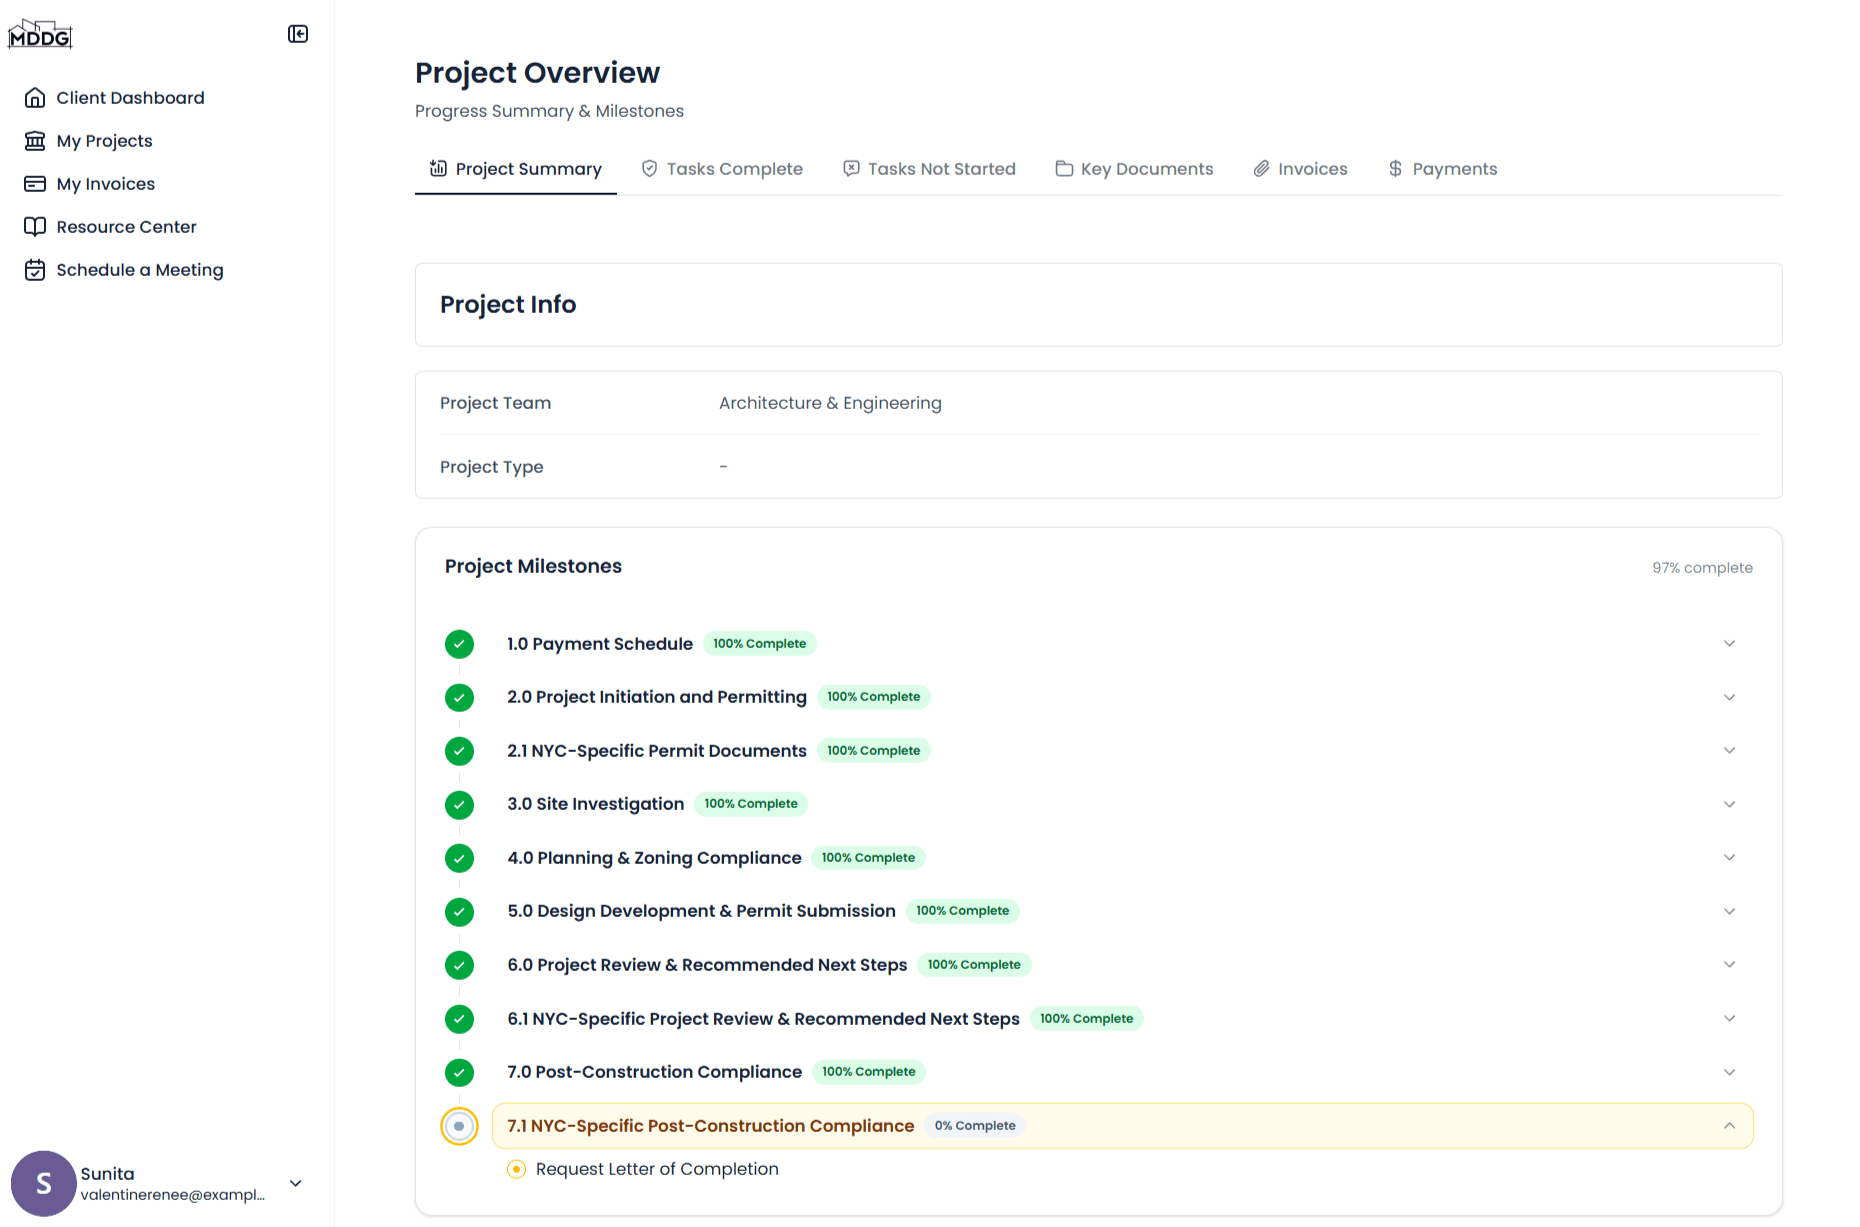Open the Key Documents tab

(1134, 169)
